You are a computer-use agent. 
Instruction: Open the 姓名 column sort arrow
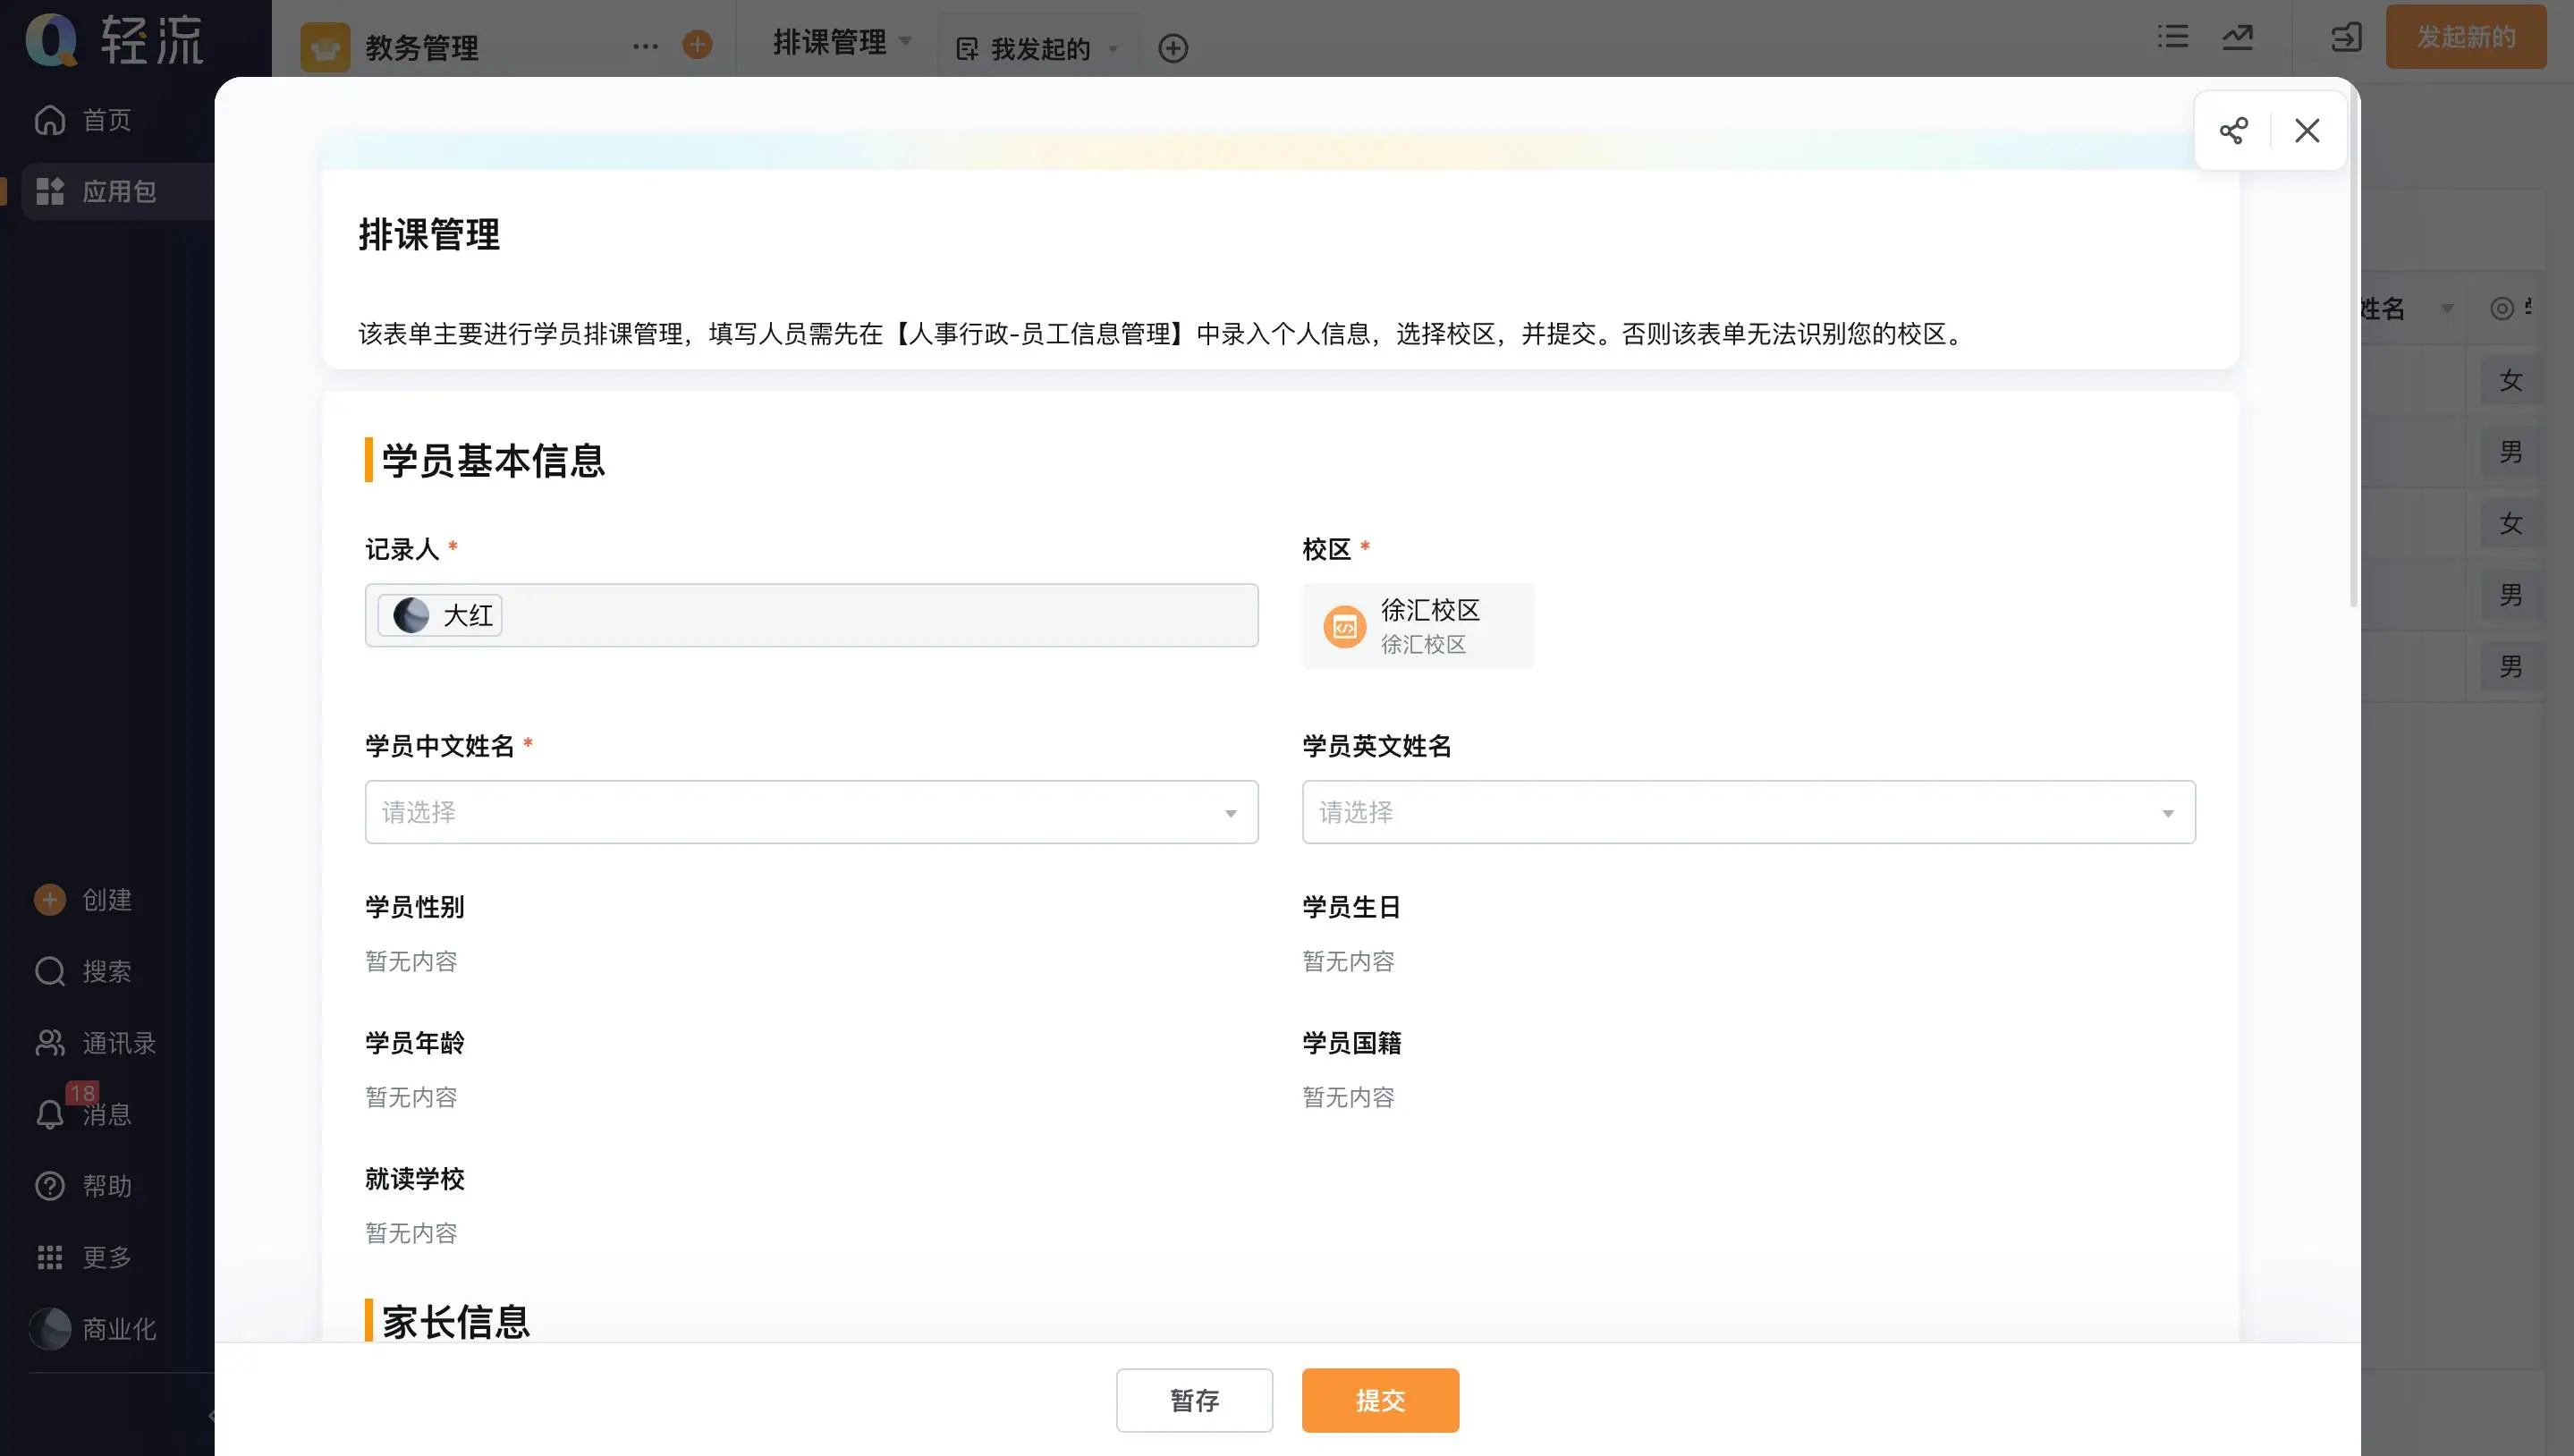tap(2447, 309)
